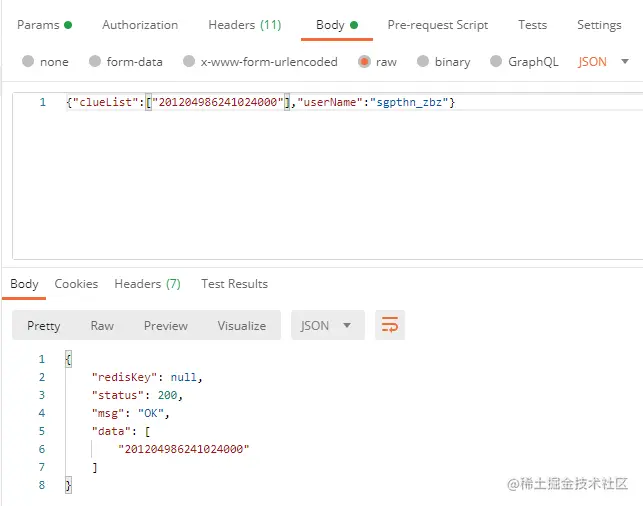Open the request Settings tab
The width and height of the screenshot is (643, 506).
coord(599,25)
